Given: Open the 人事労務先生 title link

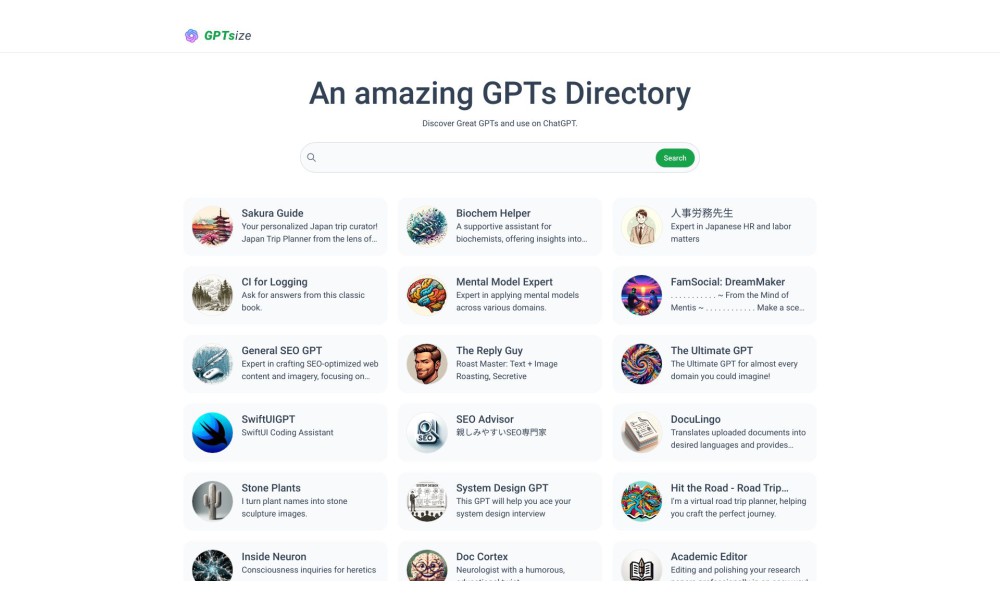Looking at the screenshot, I should [702, 213].
